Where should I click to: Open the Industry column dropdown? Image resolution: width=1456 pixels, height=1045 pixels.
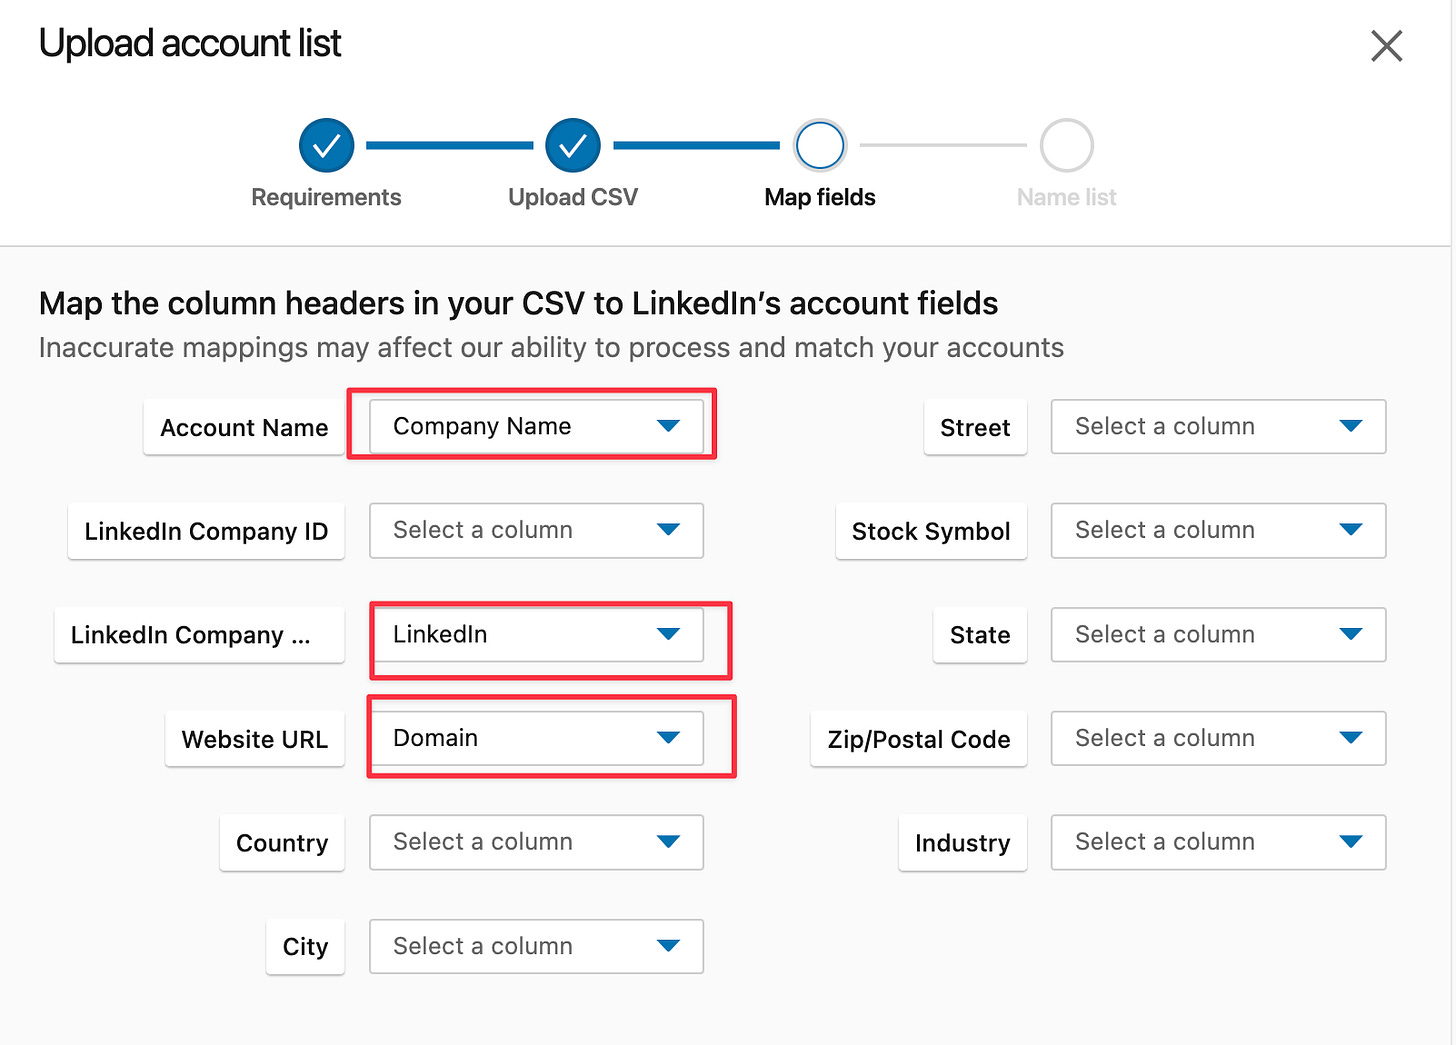(1218, 843)
